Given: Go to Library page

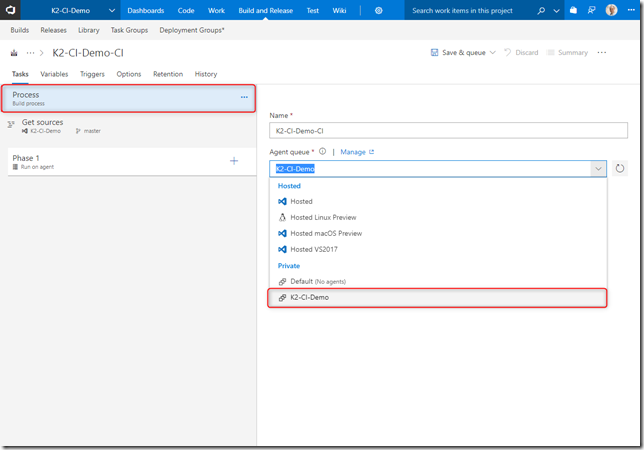Looking at the screenshot, I should click(x=89, y=30).
